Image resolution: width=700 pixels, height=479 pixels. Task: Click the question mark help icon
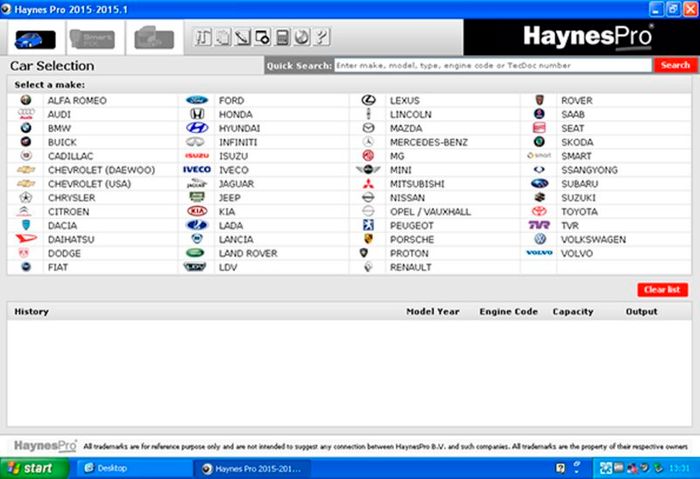click(x=321, y=37)
